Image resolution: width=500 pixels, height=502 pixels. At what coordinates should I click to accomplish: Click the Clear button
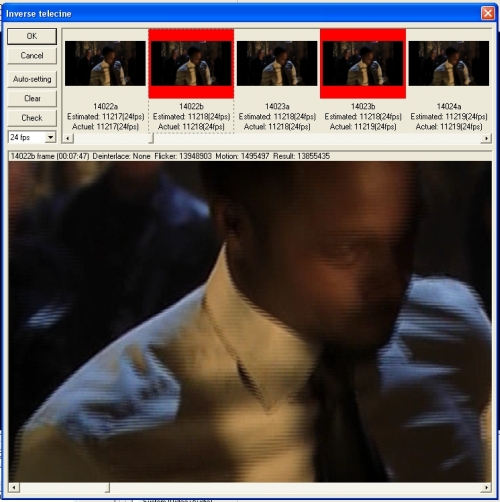click(x=32, y=98)
